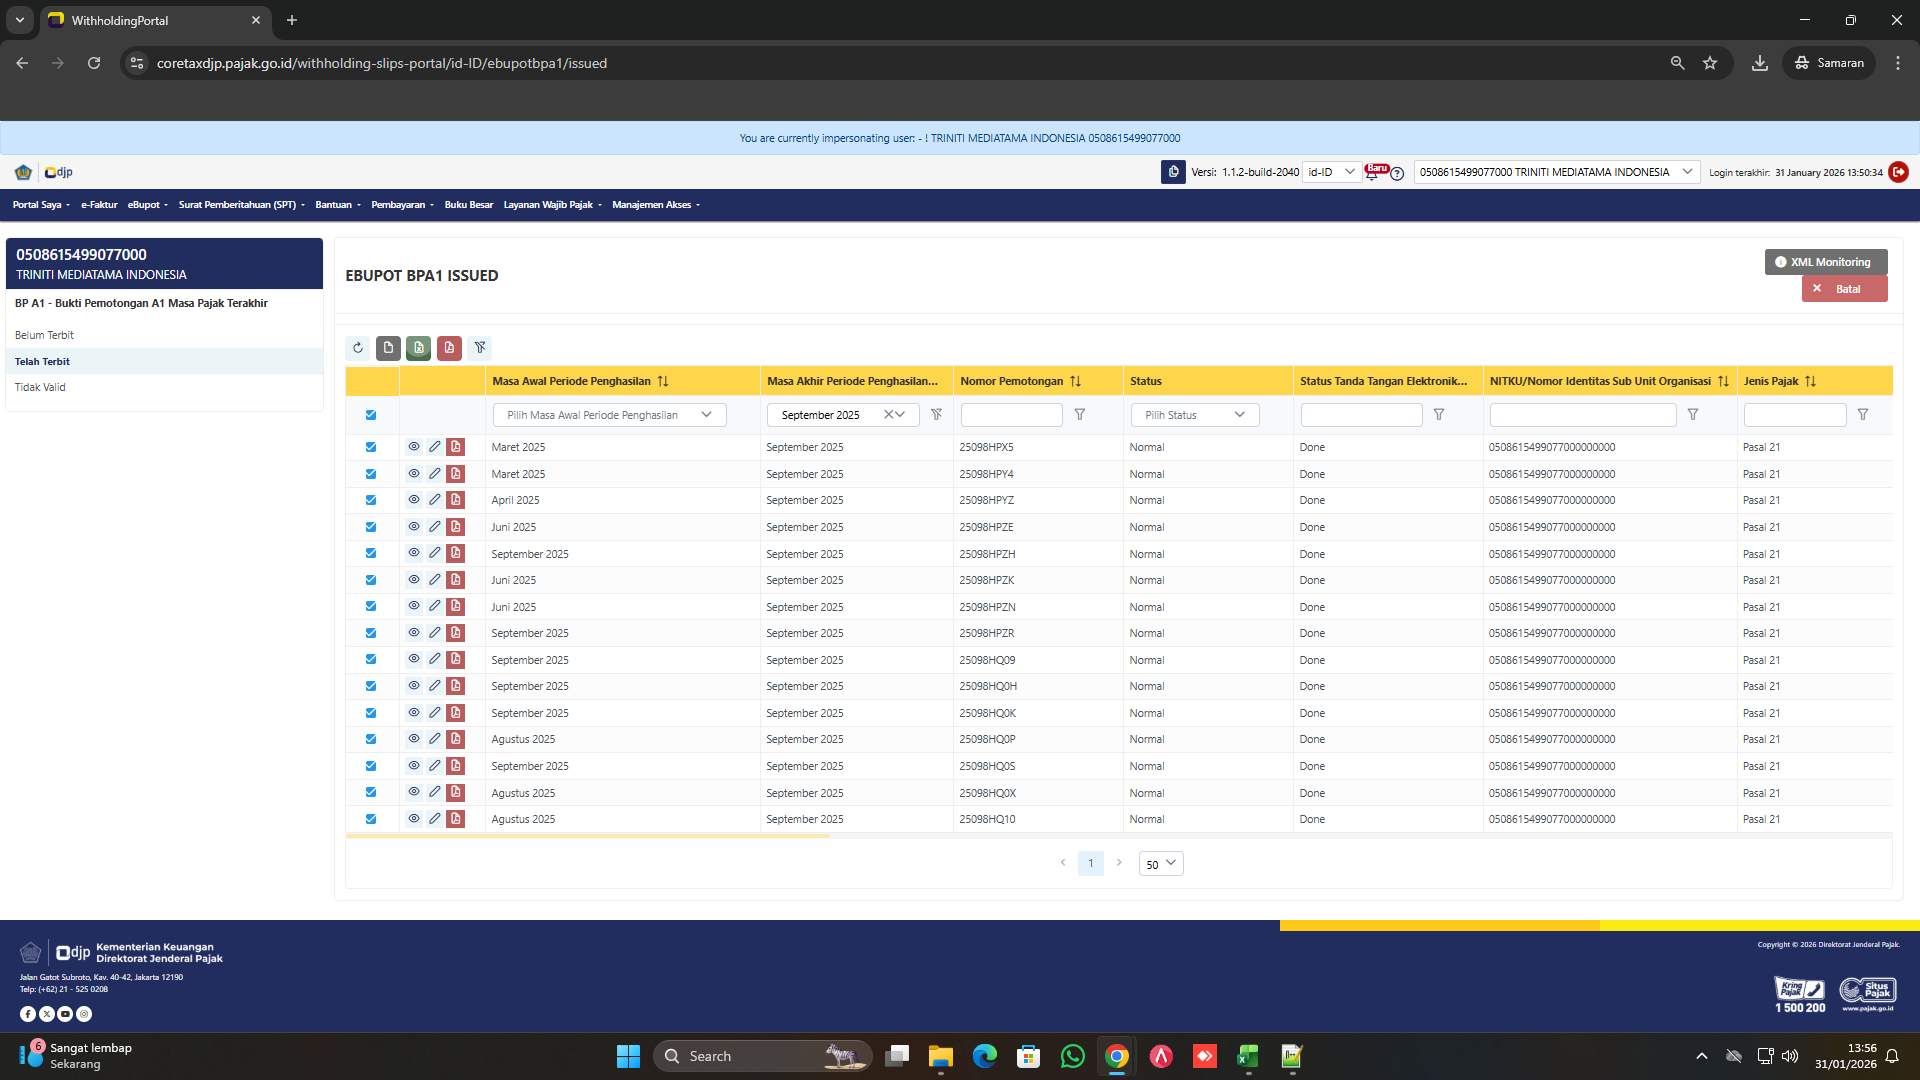Uncheck the row for slip 25098HPZE
Screen dimensions: 1920x1080
pyautogui.click(x=371, y=527)
